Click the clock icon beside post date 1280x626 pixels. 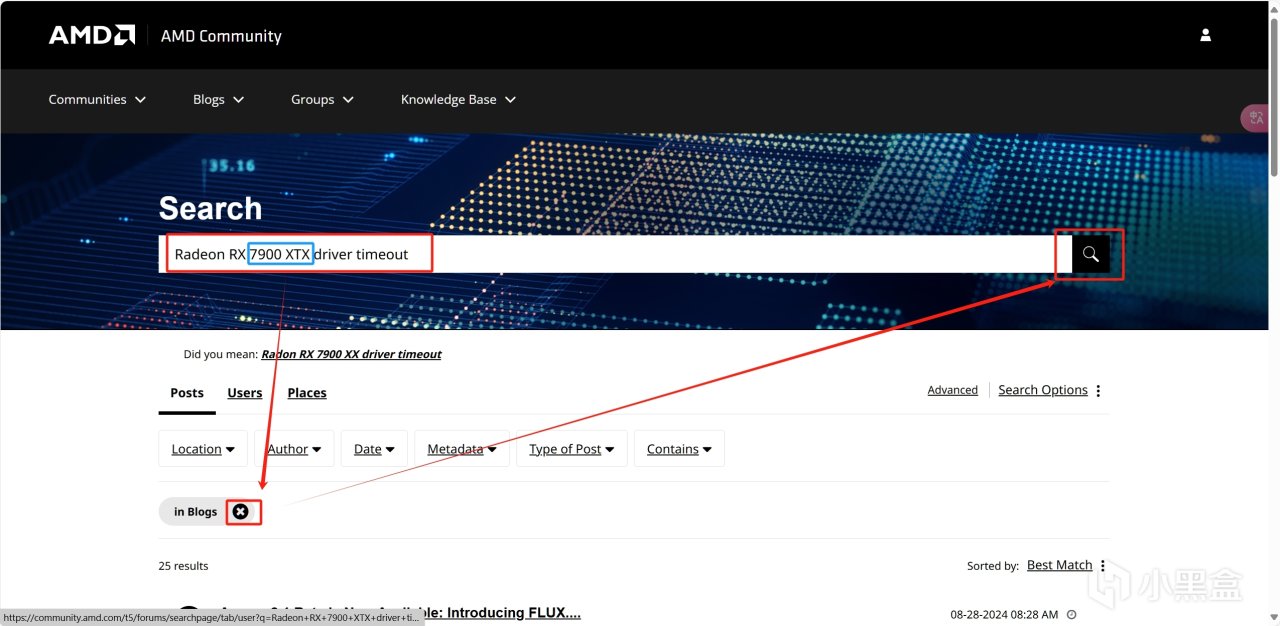click(1071, 614)
